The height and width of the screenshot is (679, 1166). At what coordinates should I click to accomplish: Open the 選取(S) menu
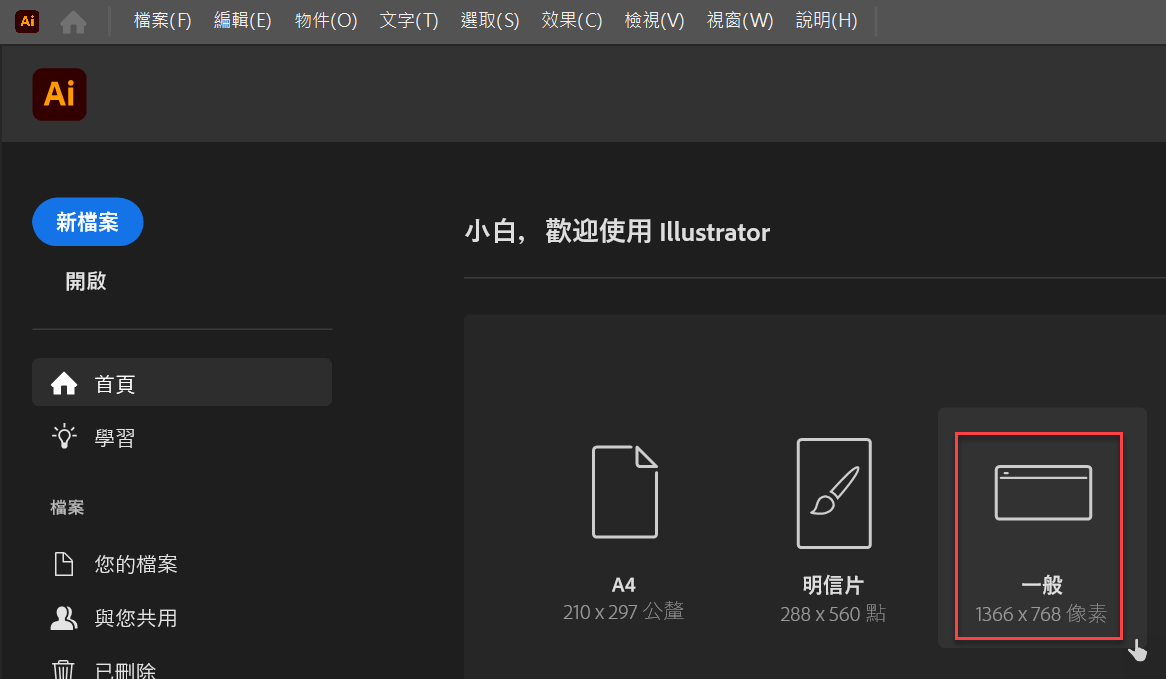coord(489,21)
